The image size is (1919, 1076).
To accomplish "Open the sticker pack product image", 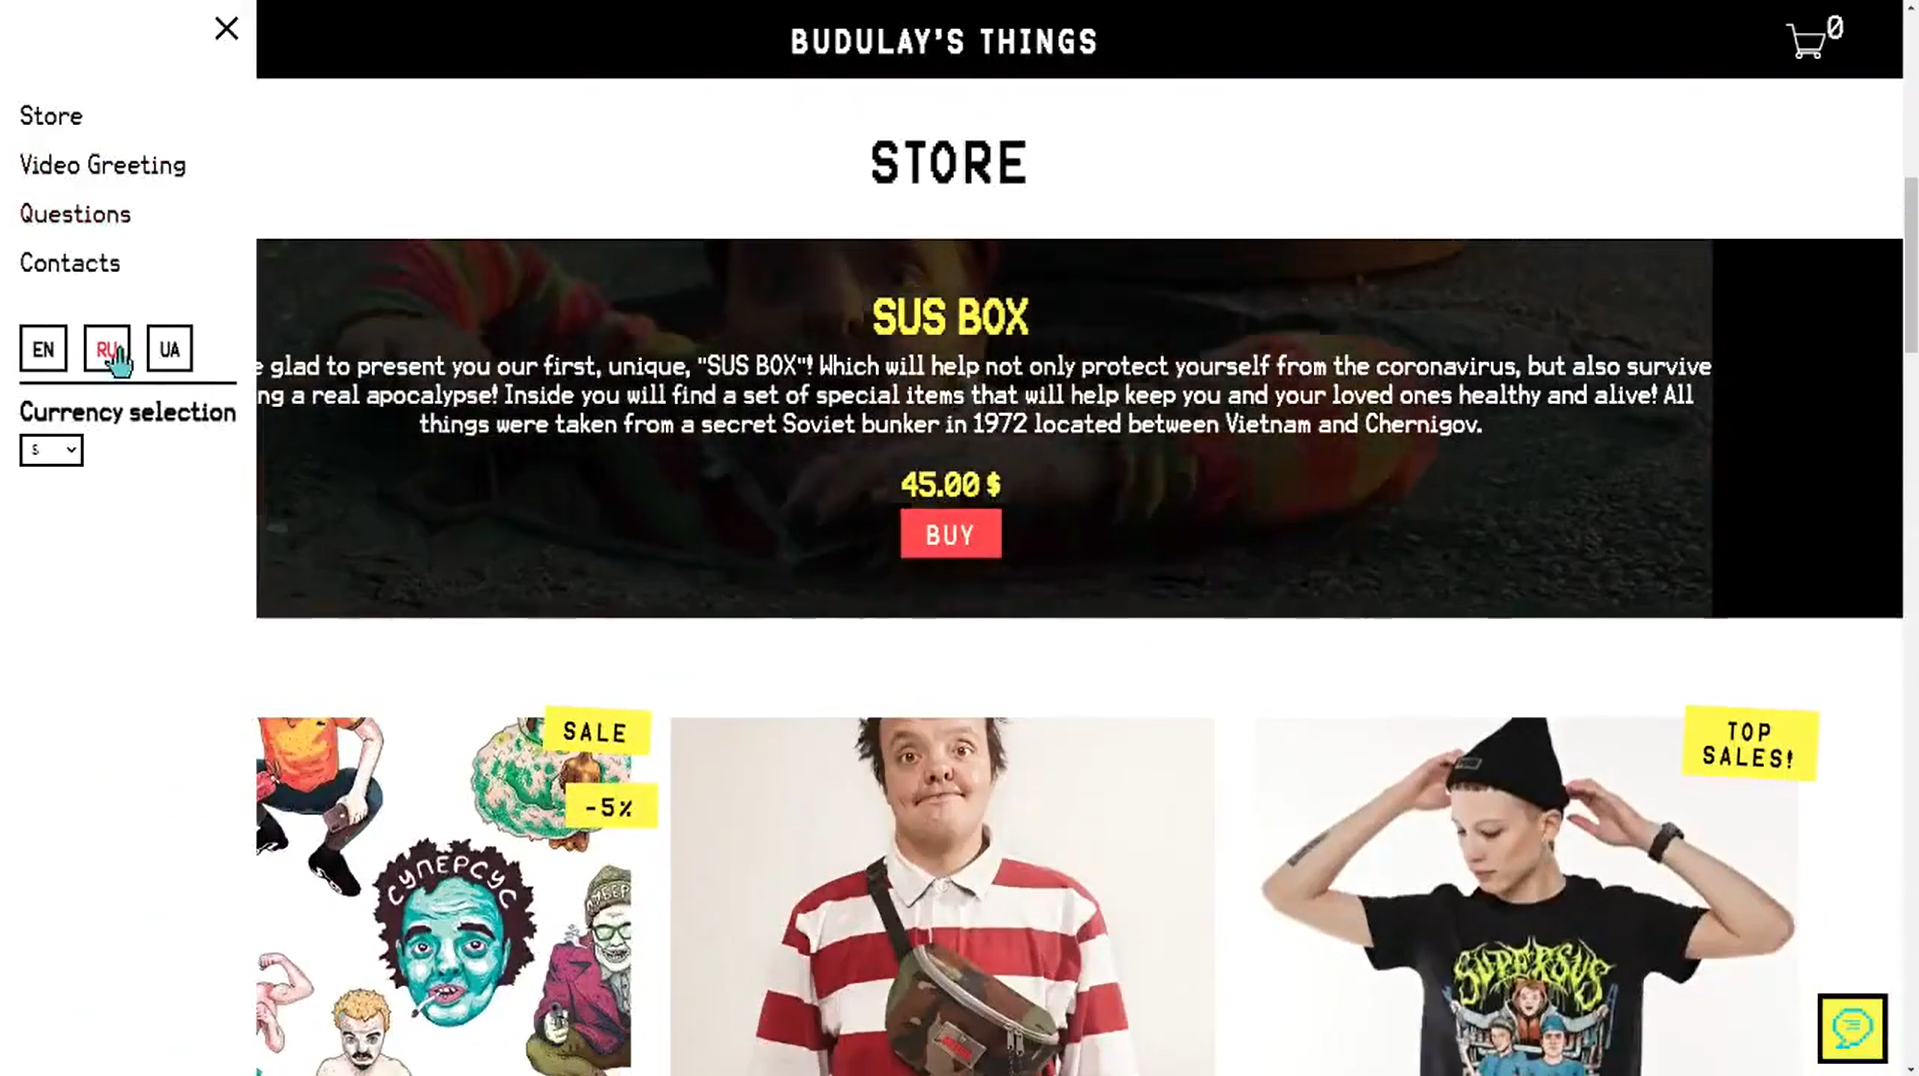I will [443, 896].
